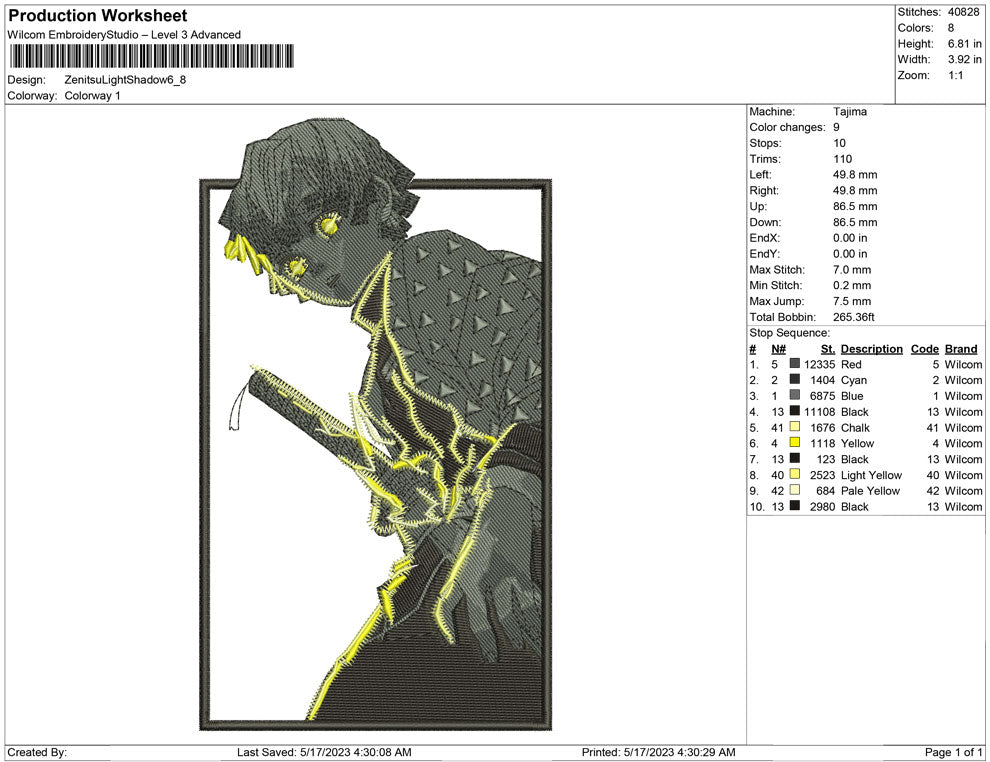
Task: Click the 'Code' column header
Action: tap(924, 349)
